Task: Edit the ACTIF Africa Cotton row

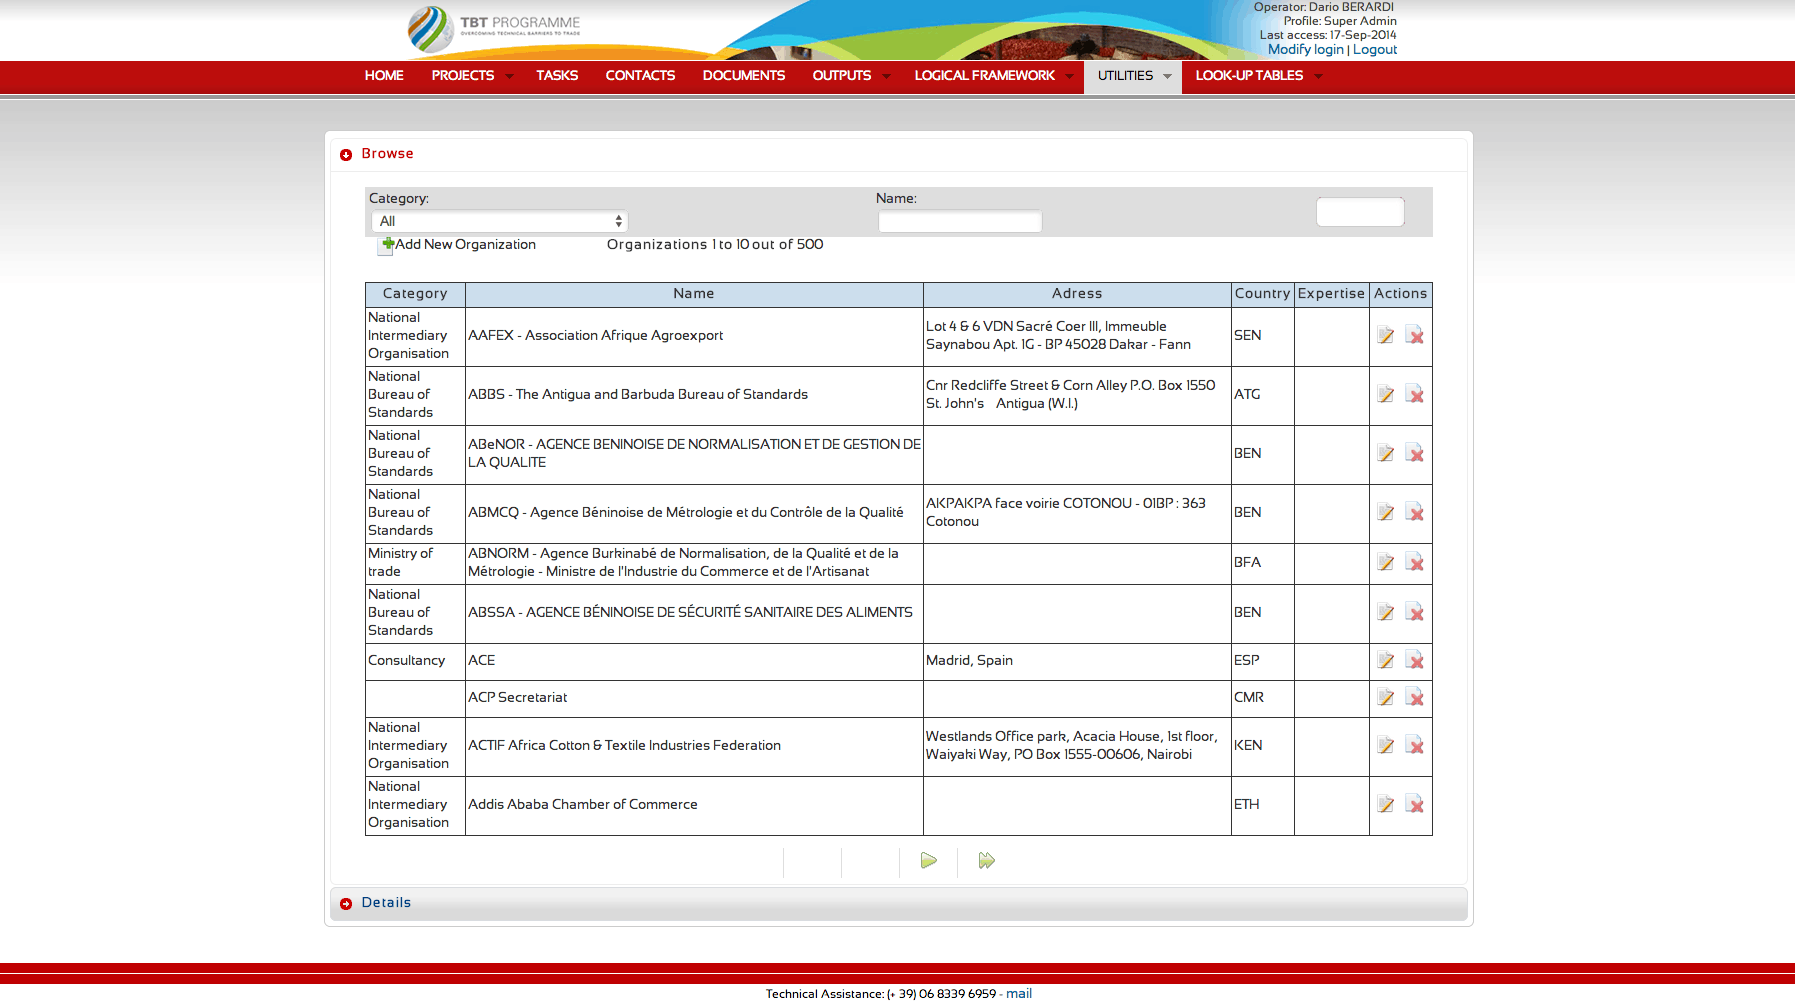Action: tap(1385, 745)
